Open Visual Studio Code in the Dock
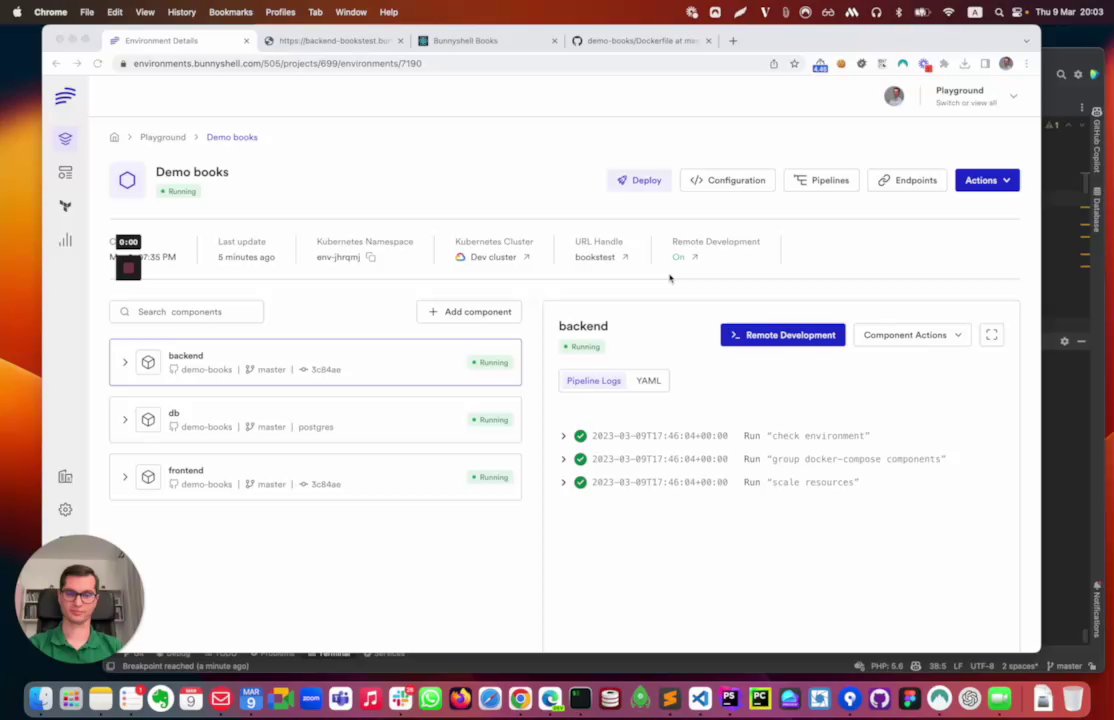This screenshot has height=720, width=1114. [x=700, y=699]
